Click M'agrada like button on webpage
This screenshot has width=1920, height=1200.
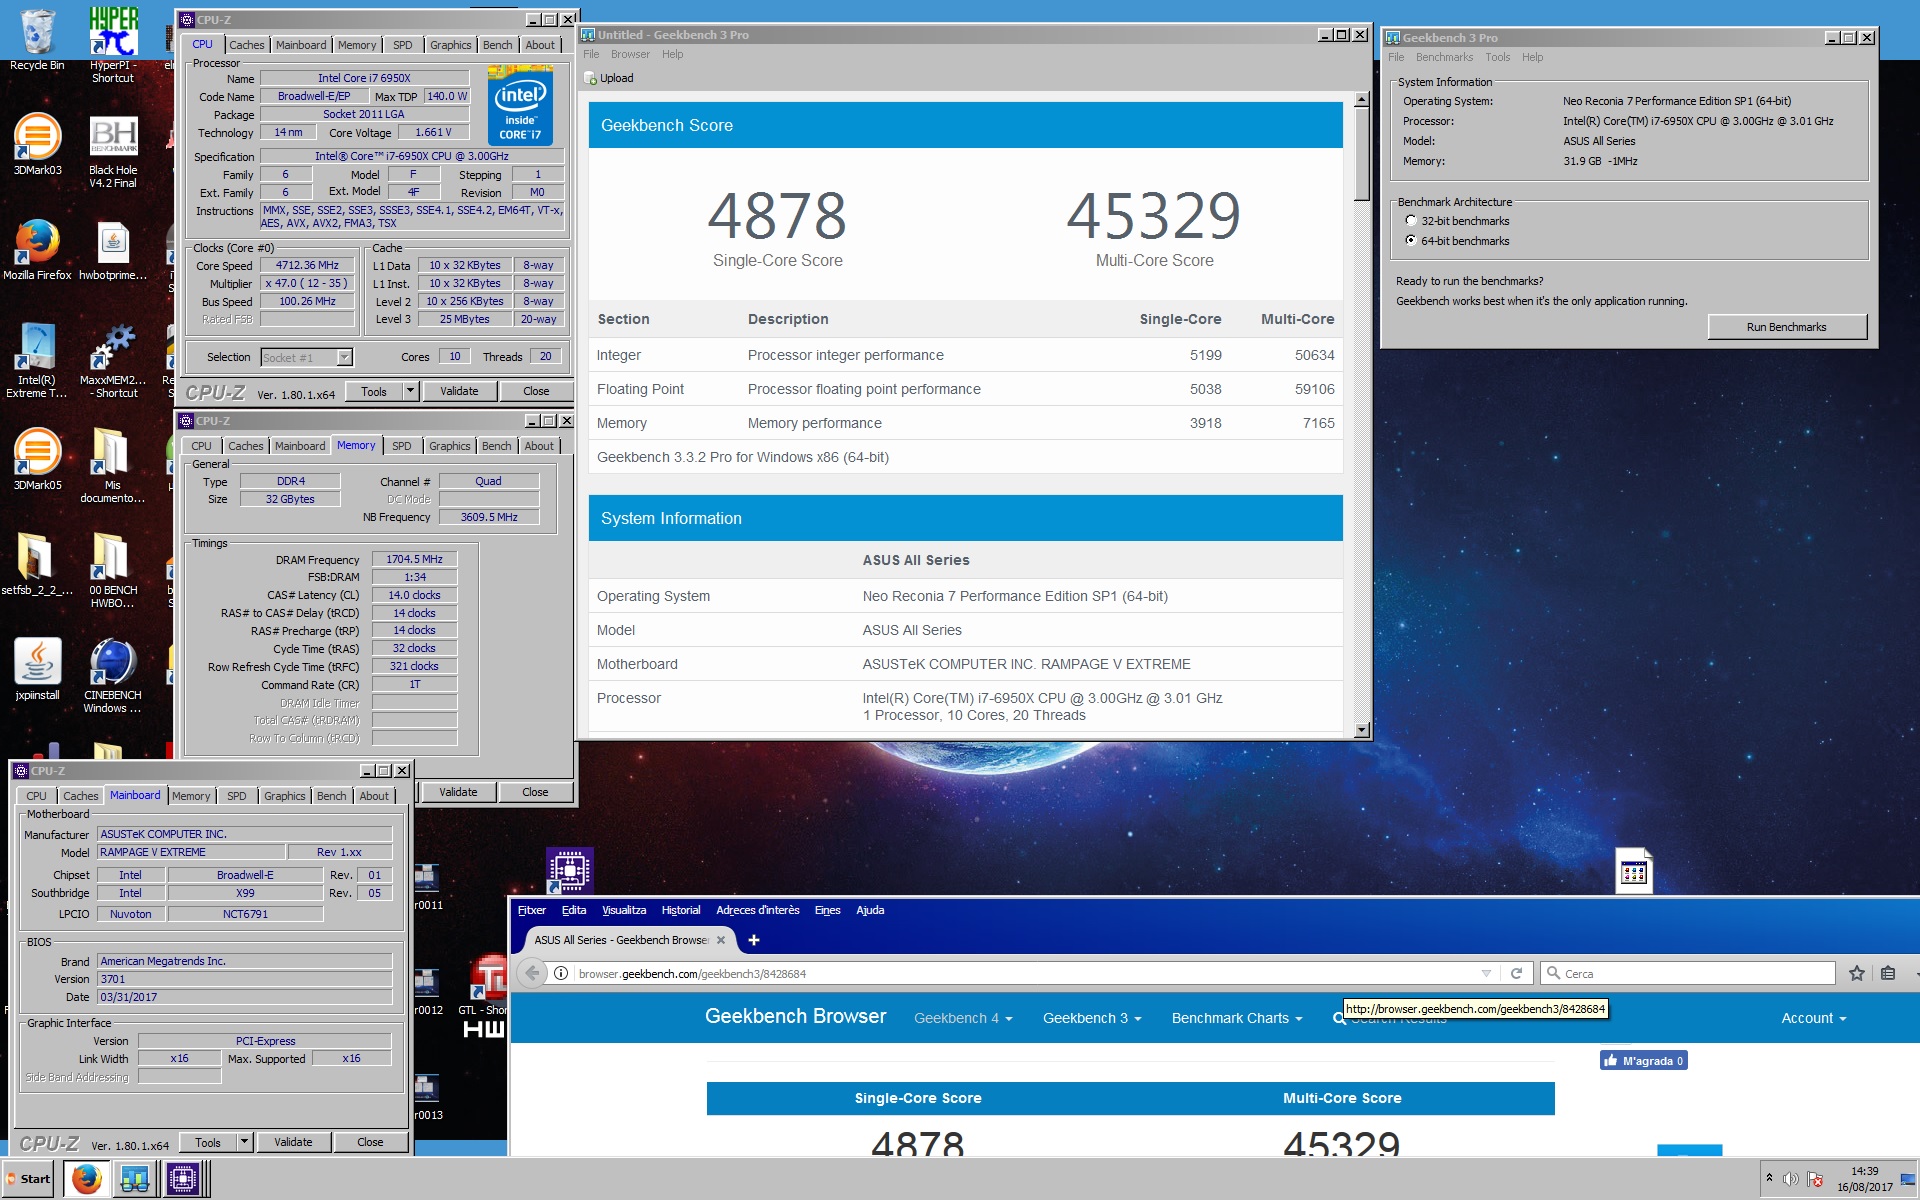click(x=1643, y=1061)
